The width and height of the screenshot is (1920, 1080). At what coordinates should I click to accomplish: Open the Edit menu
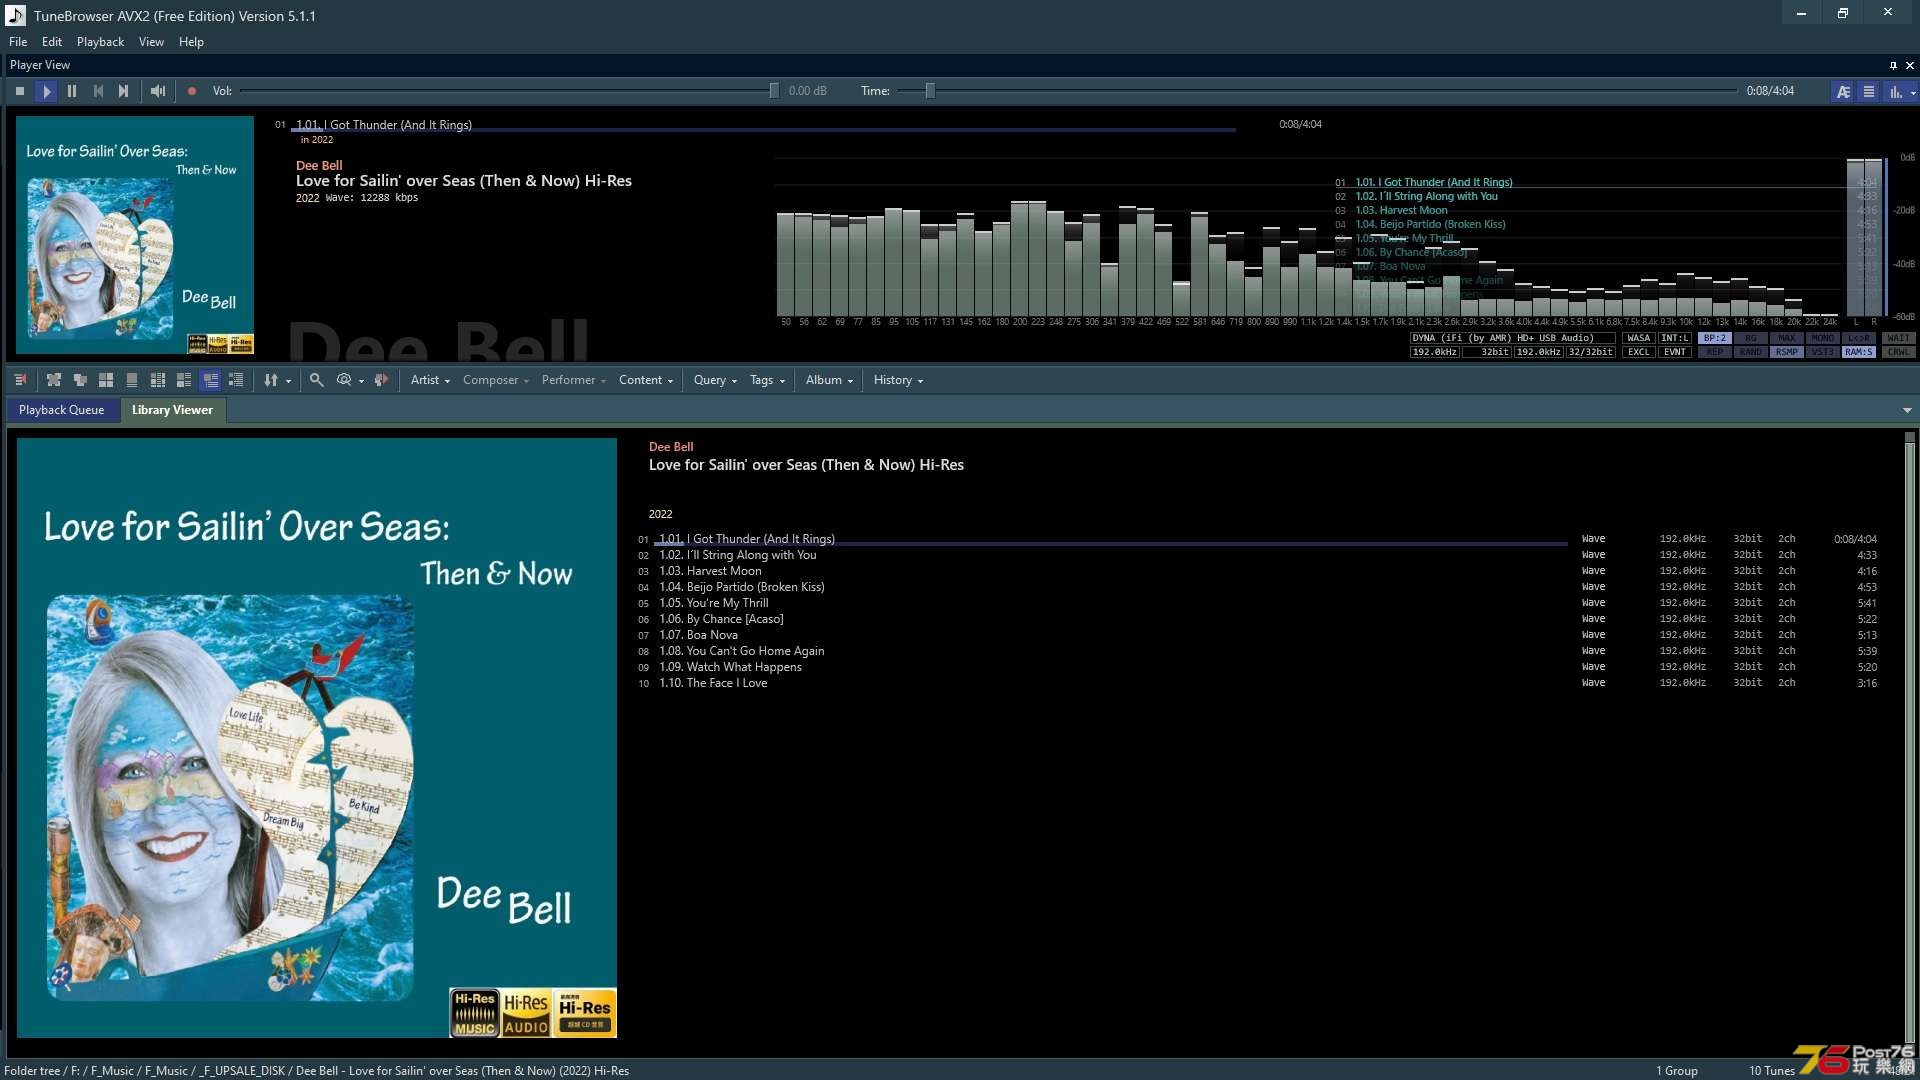click(x=52, y=42)
